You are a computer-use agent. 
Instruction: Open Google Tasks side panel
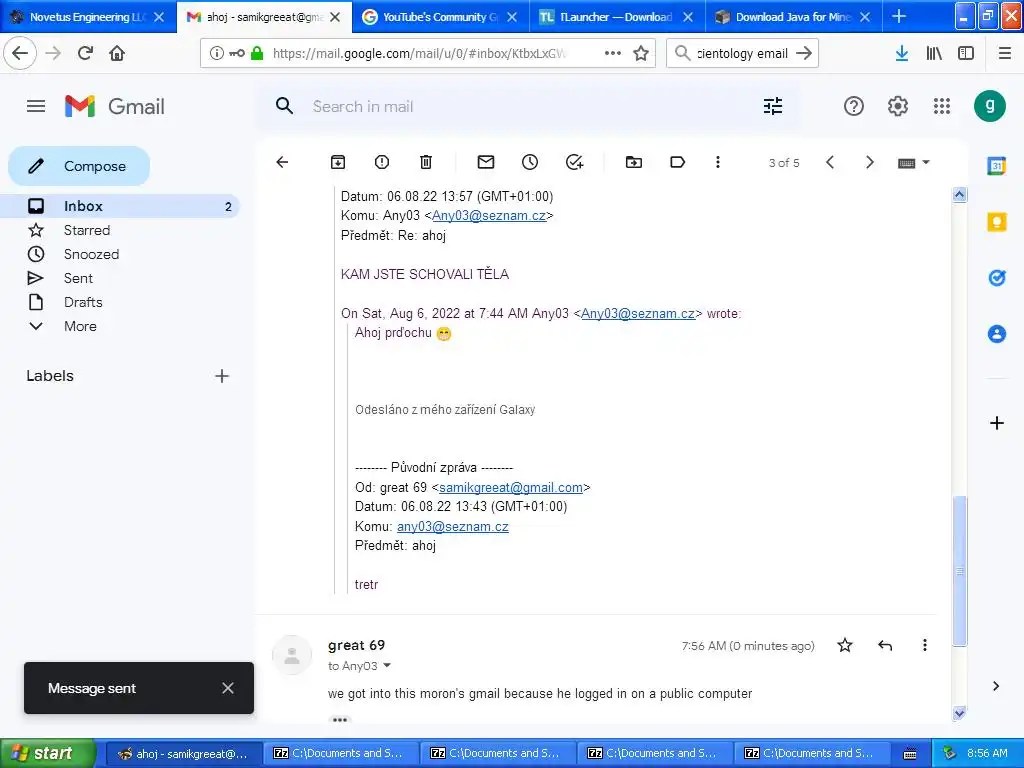(997, 278)
